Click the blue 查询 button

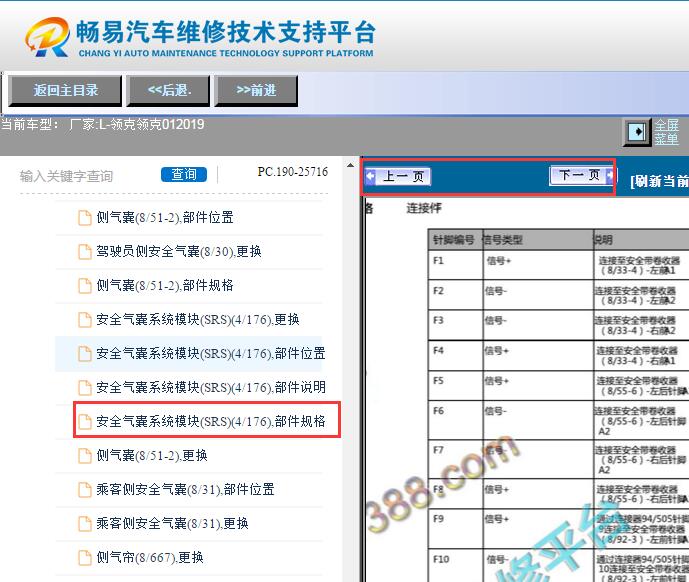tap(184, 175)
